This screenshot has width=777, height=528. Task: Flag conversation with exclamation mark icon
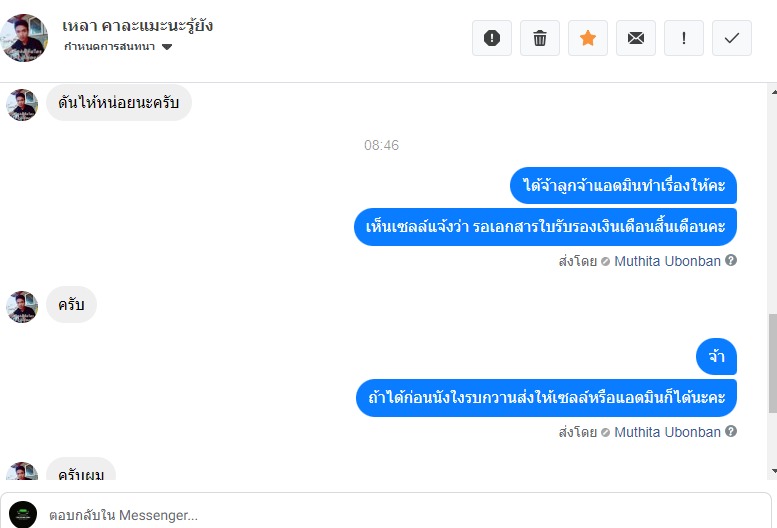pos(684,38)
